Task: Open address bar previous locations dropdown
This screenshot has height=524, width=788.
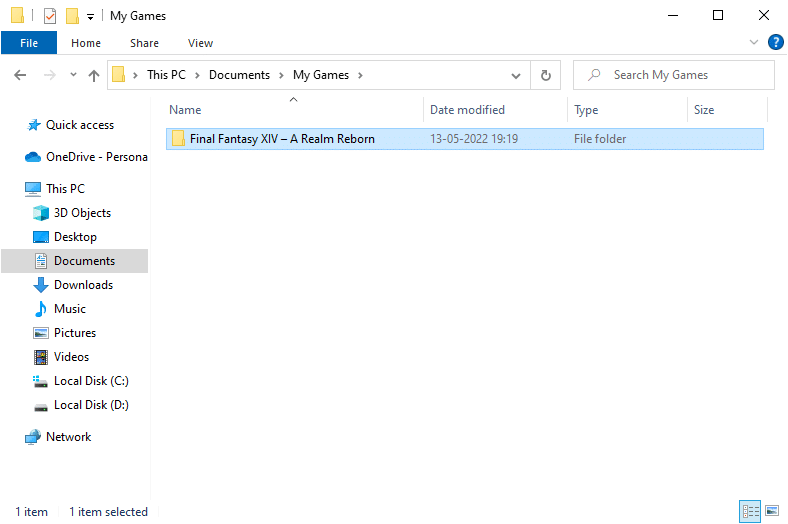Action: (x=516, y=75)
